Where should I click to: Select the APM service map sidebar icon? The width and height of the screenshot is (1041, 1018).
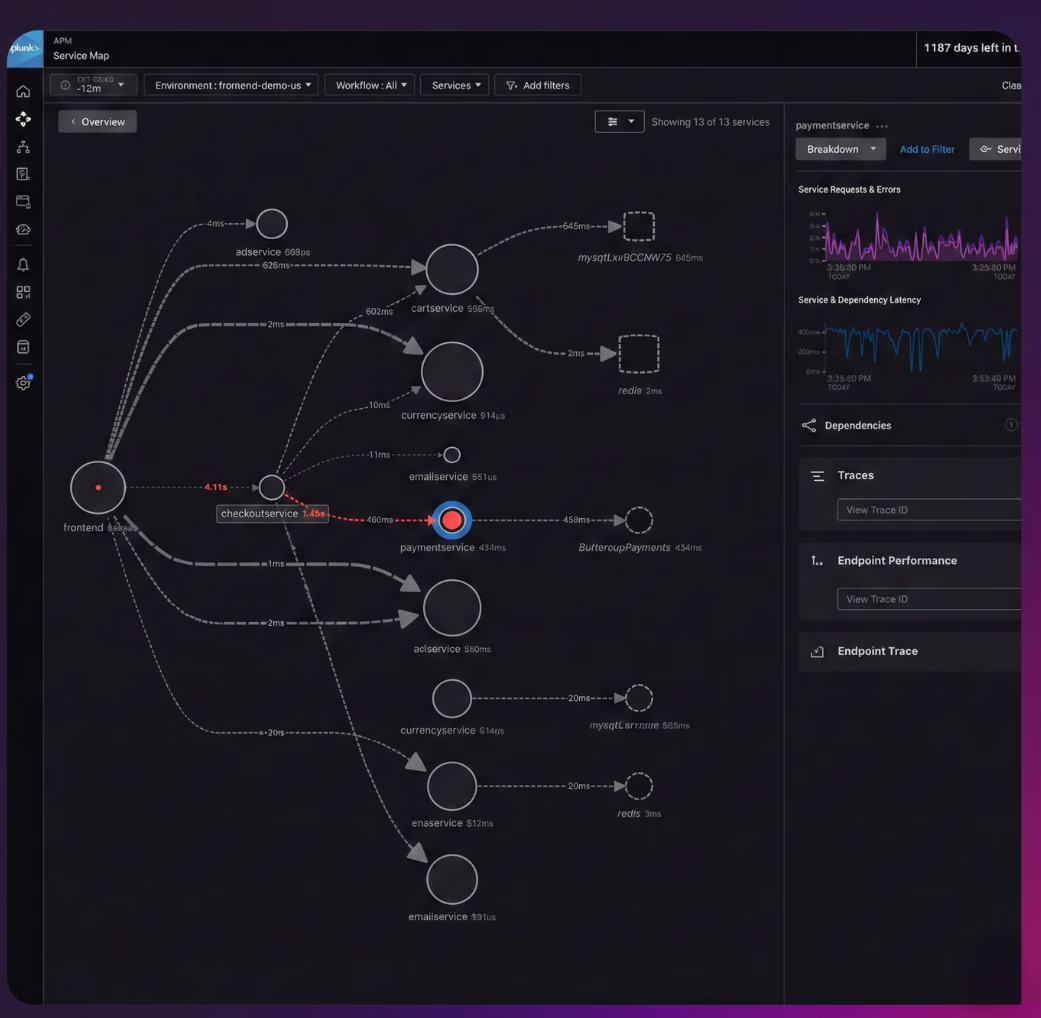click(x=23, y=119)
